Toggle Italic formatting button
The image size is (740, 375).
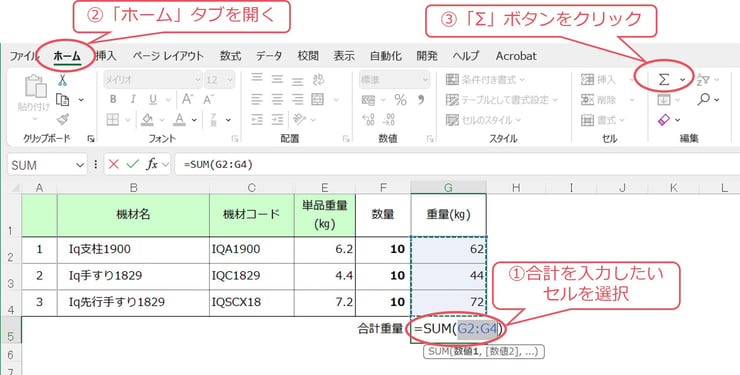click(x=133, y=100)
